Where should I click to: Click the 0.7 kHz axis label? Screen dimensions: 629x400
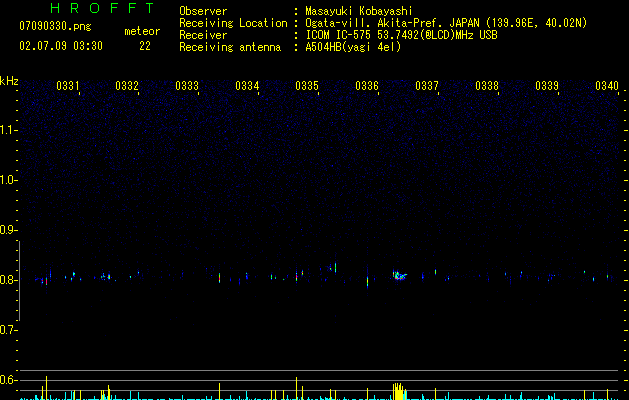coord(8,330)
